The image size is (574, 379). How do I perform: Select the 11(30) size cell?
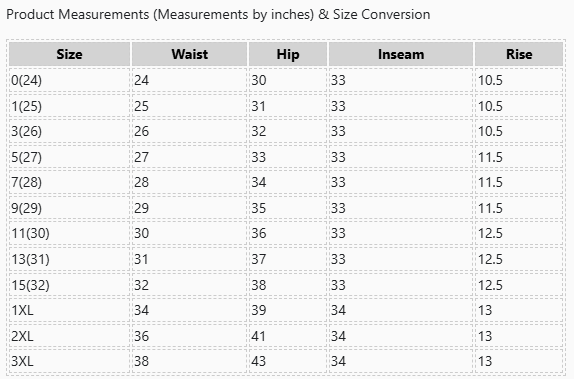[70, 233]
